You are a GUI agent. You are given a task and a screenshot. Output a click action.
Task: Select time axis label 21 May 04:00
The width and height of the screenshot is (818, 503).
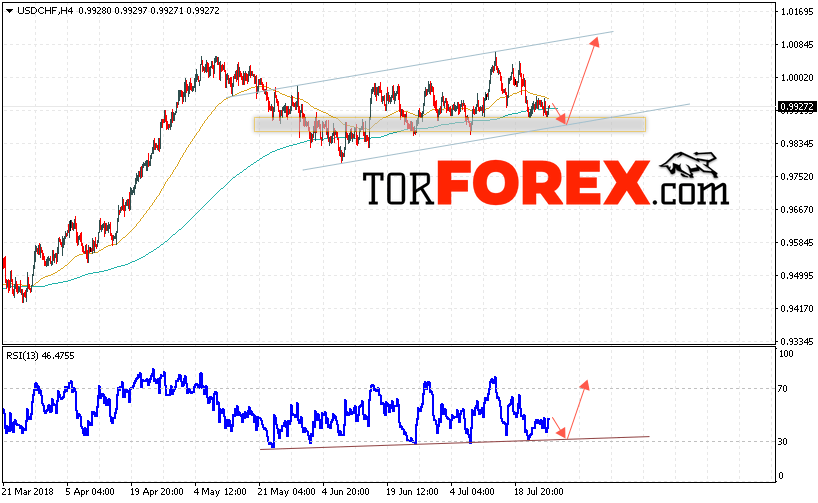tap(286, 492)
